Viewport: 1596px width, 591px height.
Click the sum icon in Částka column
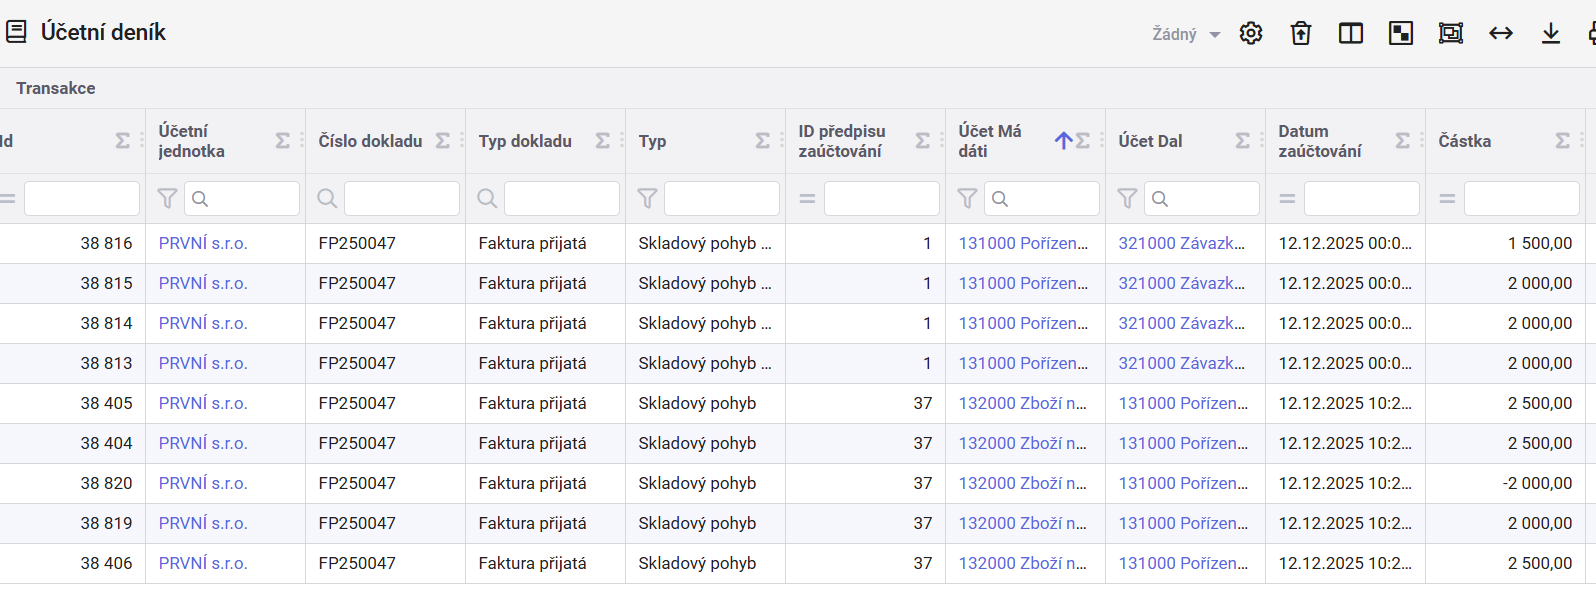click(x=1562, y=141)
